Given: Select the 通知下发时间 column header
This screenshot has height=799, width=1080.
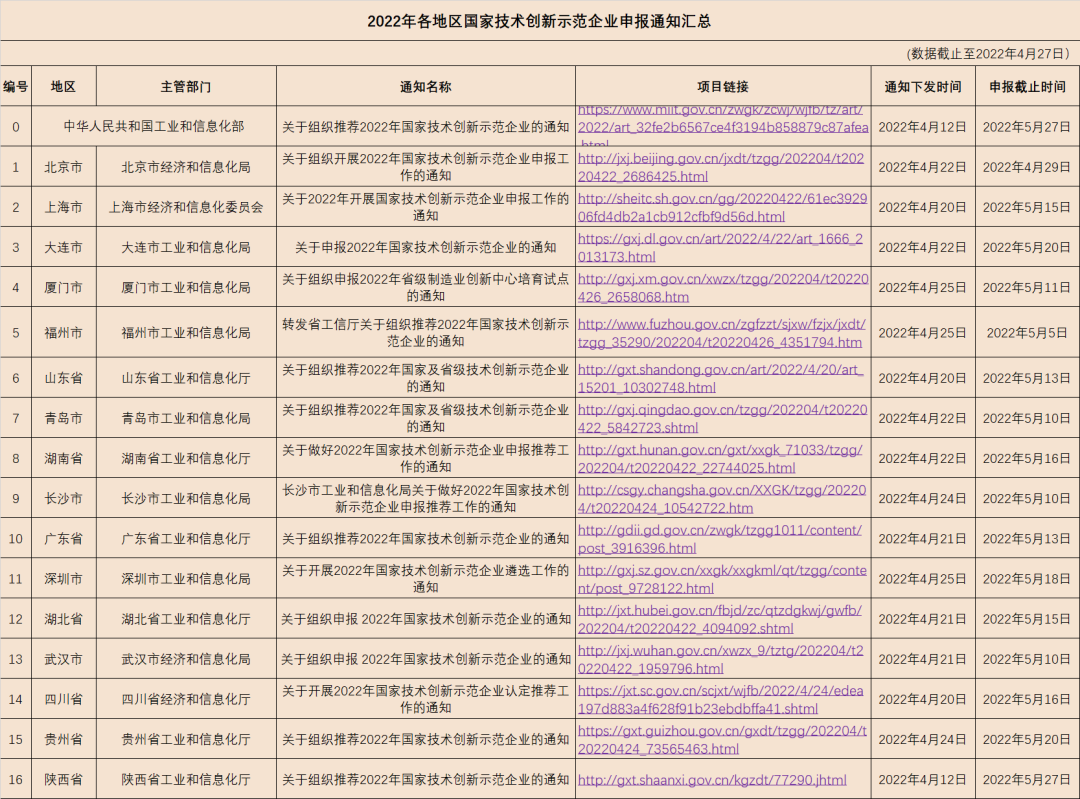Looking at the screenshot, I should click(x=923, y=86).
